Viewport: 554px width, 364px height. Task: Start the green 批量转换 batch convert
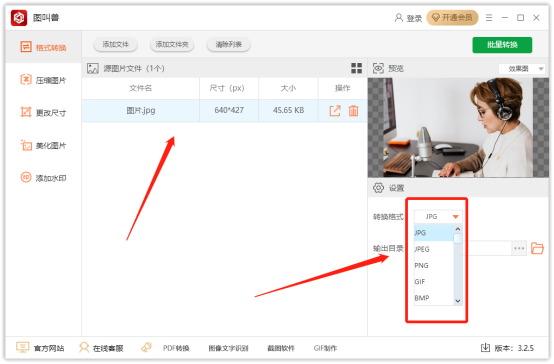coord(502,45)
